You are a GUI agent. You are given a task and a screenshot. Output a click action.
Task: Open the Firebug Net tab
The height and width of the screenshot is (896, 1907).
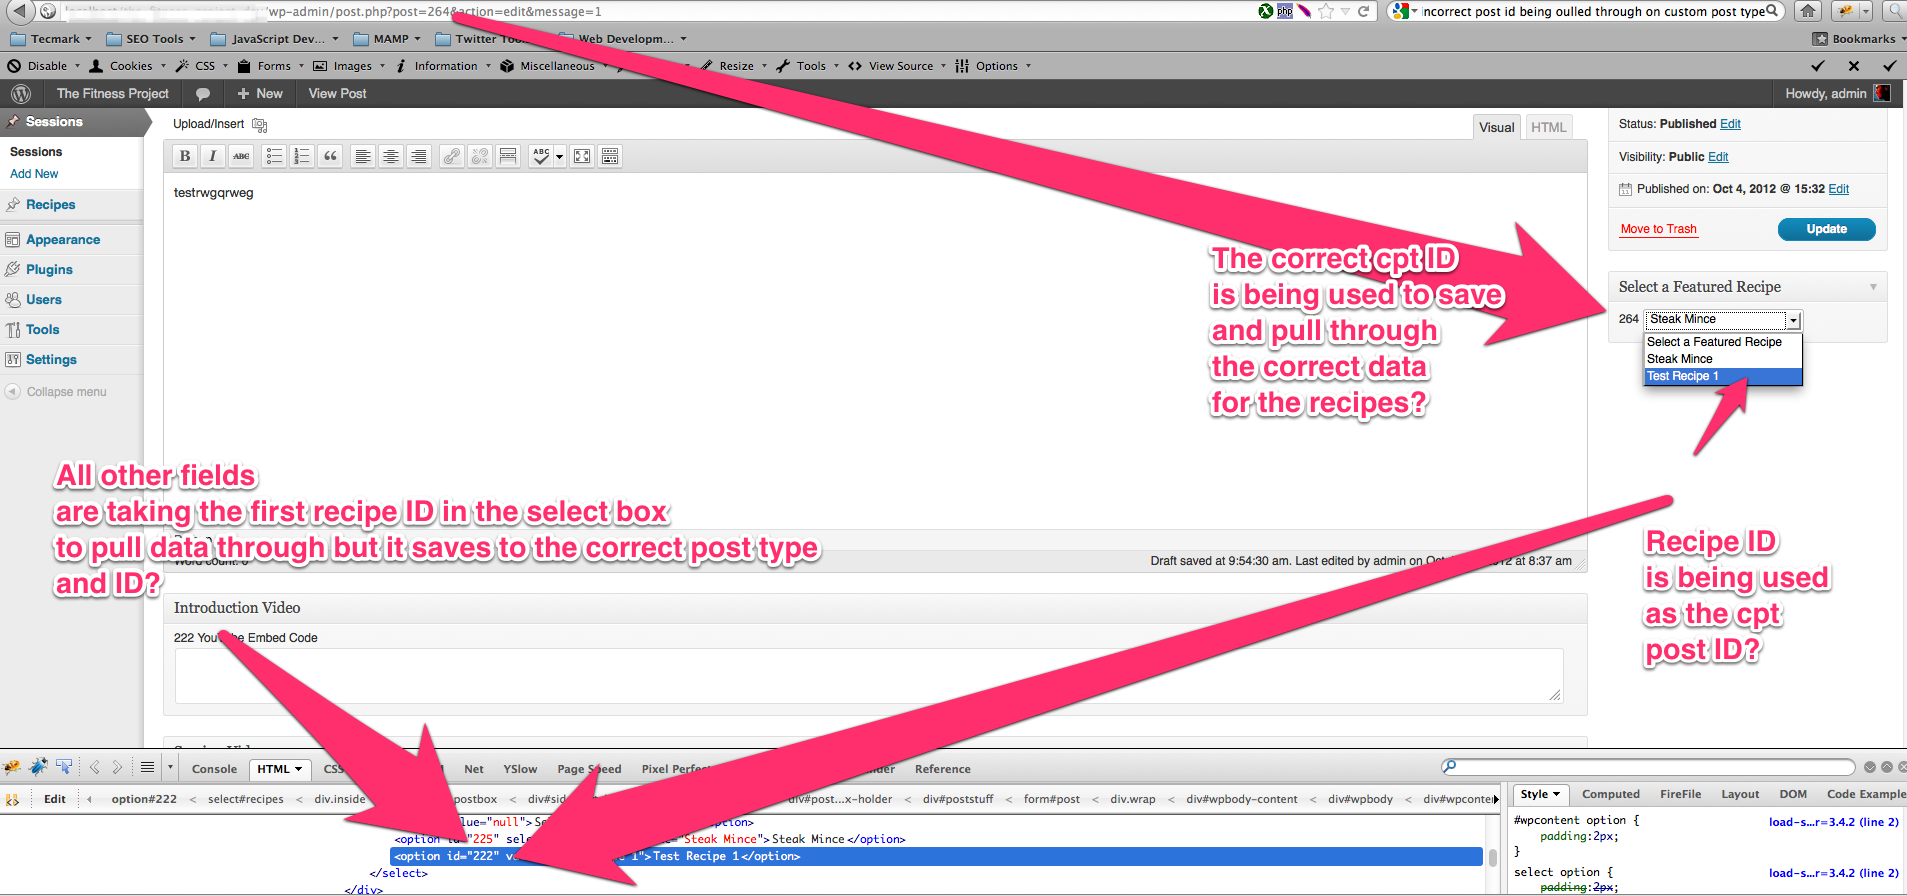[x=474, y=769]
